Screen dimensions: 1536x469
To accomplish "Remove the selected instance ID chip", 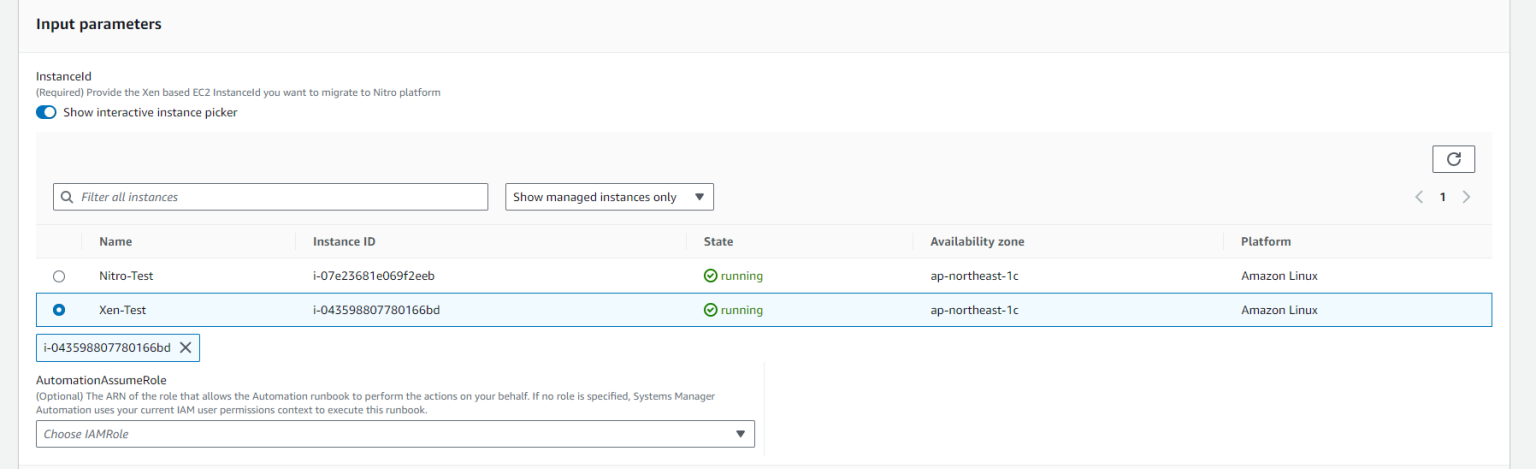I will tap(185, 348).
